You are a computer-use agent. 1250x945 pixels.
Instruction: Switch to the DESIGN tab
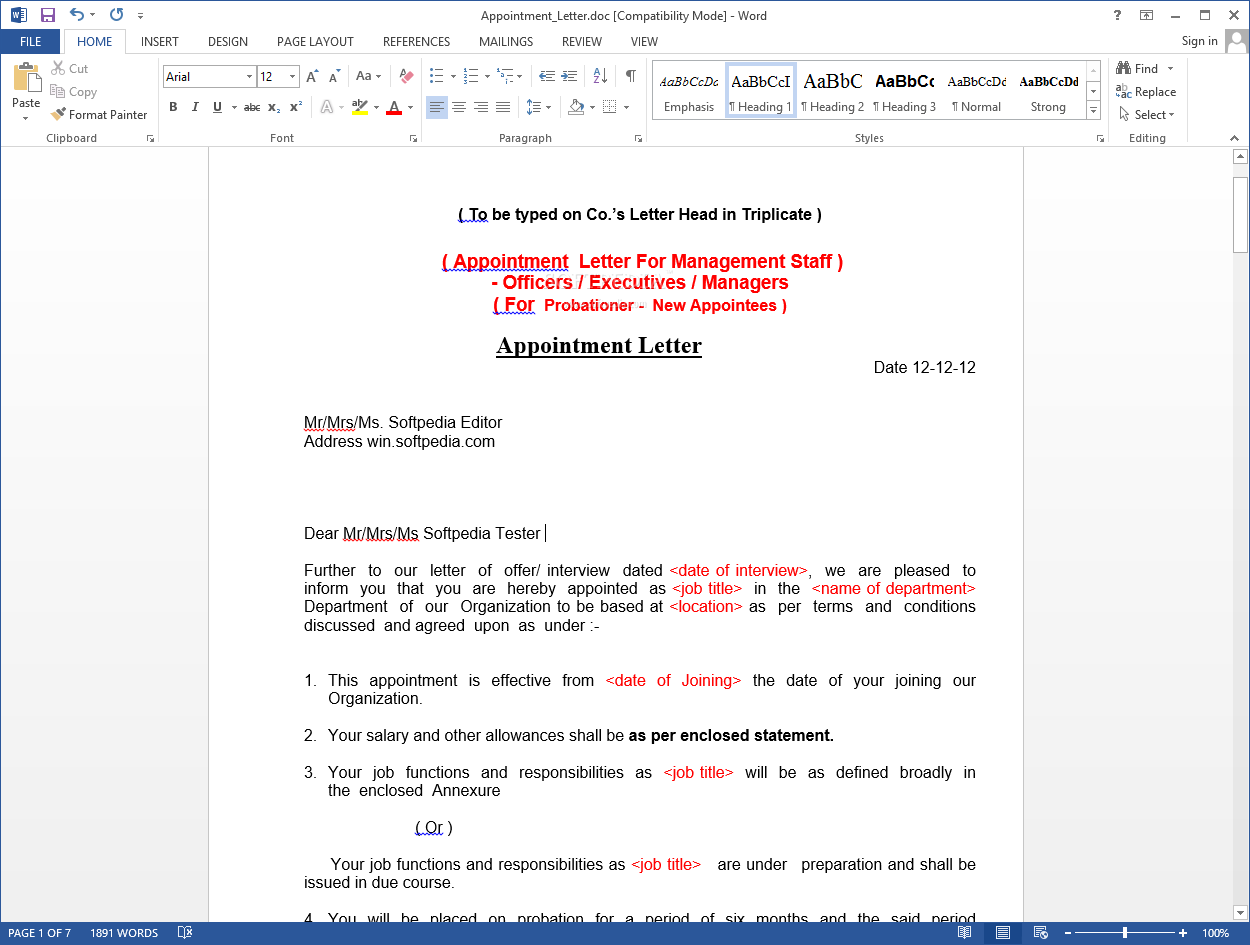point(228,42)
